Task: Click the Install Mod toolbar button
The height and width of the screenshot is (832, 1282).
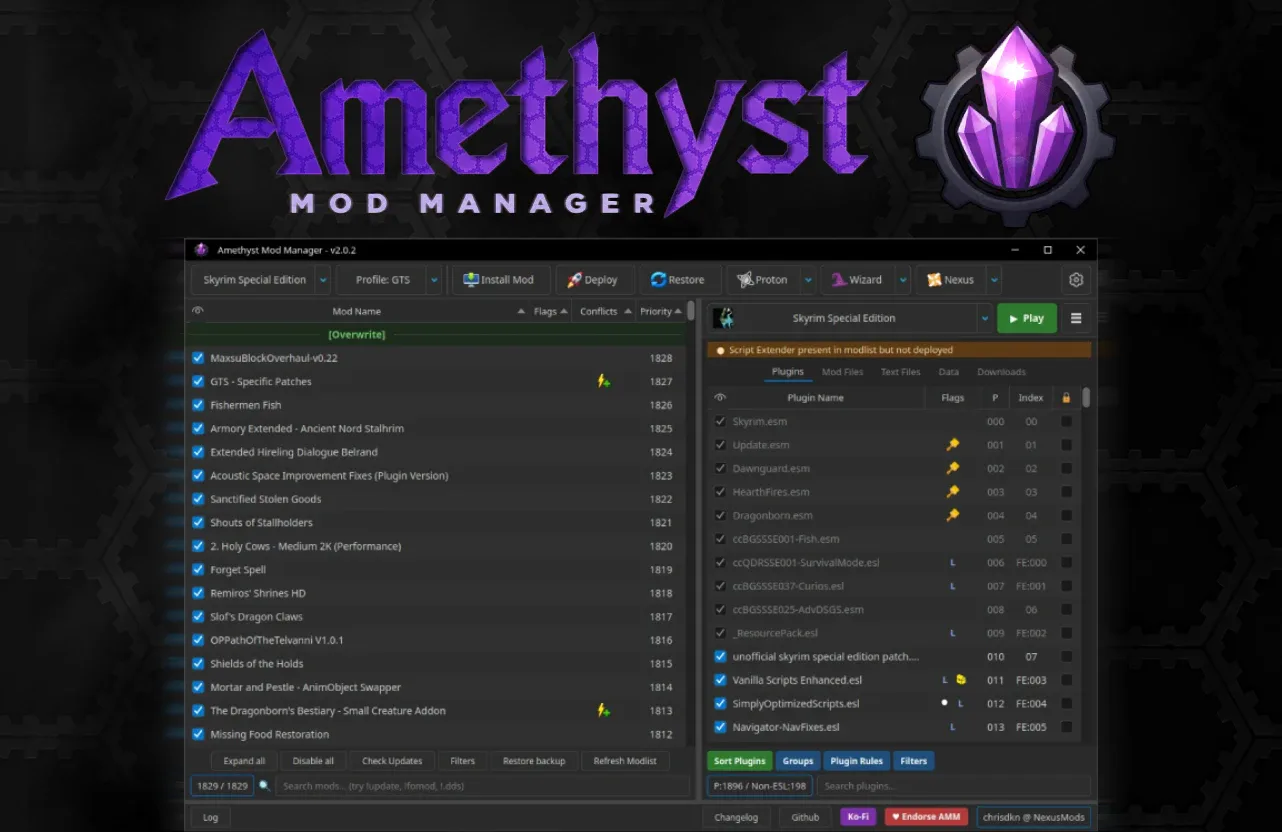Action: [499, 280]
